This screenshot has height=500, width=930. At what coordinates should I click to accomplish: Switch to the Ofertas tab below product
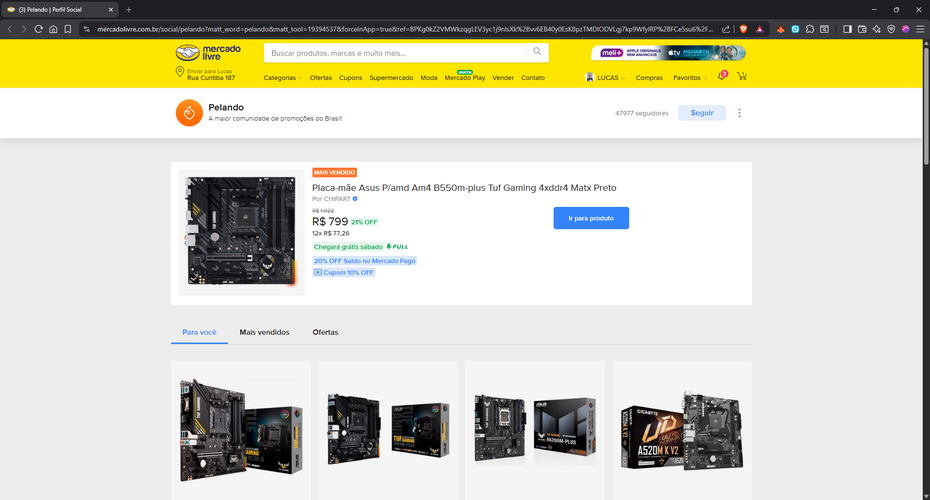(325, 332)
